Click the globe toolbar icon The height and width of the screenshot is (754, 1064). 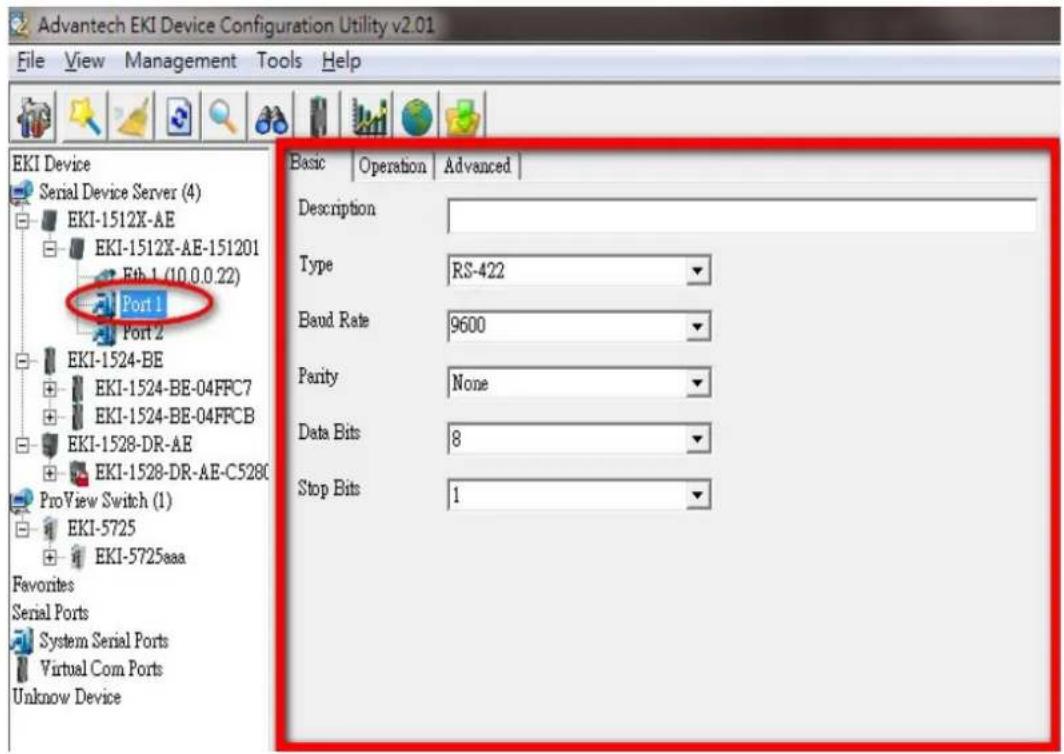click(417, 117)
